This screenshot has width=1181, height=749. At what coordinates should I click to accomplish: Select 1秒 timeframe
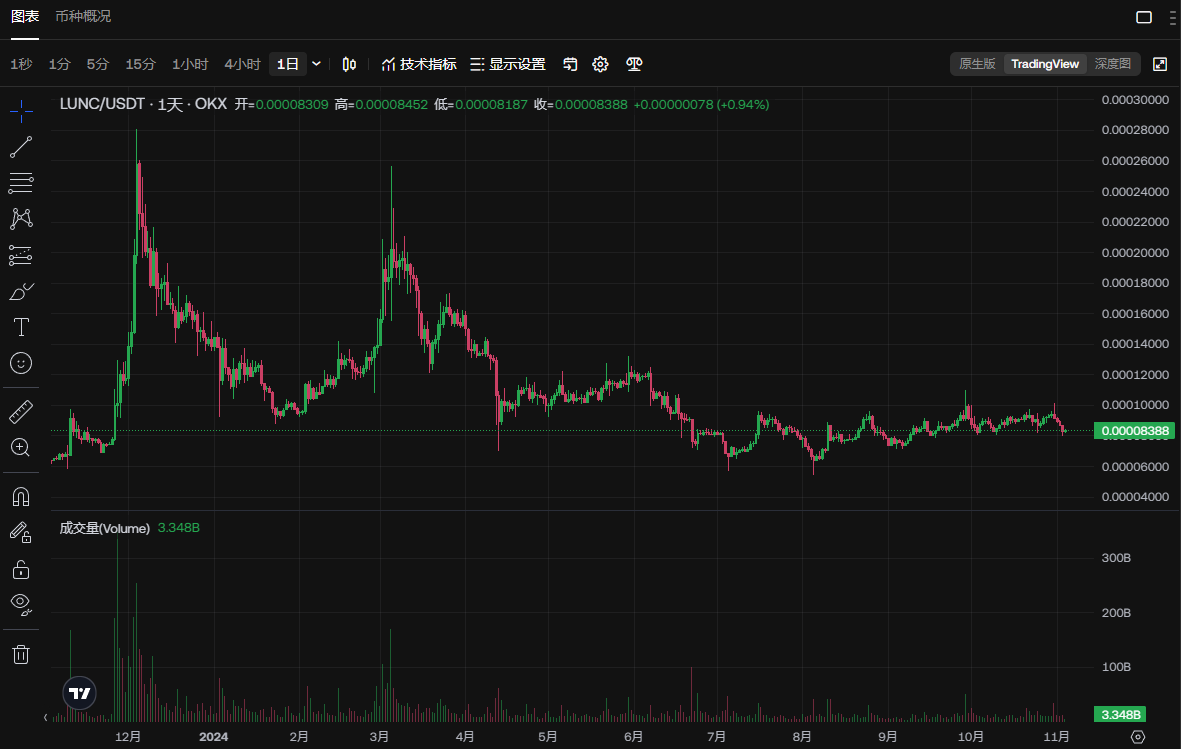pyautogui.click(x=21, y=64)
